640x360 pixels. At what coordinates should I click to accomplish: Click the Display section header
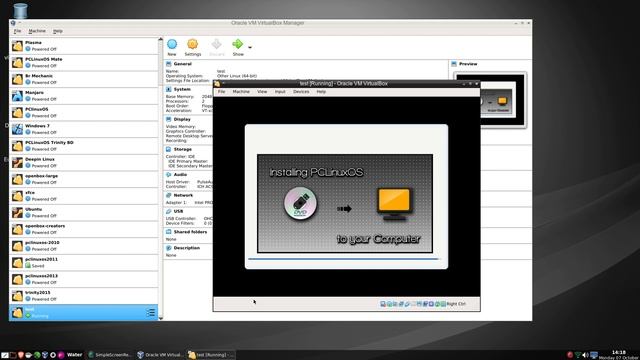pos(182,120)
